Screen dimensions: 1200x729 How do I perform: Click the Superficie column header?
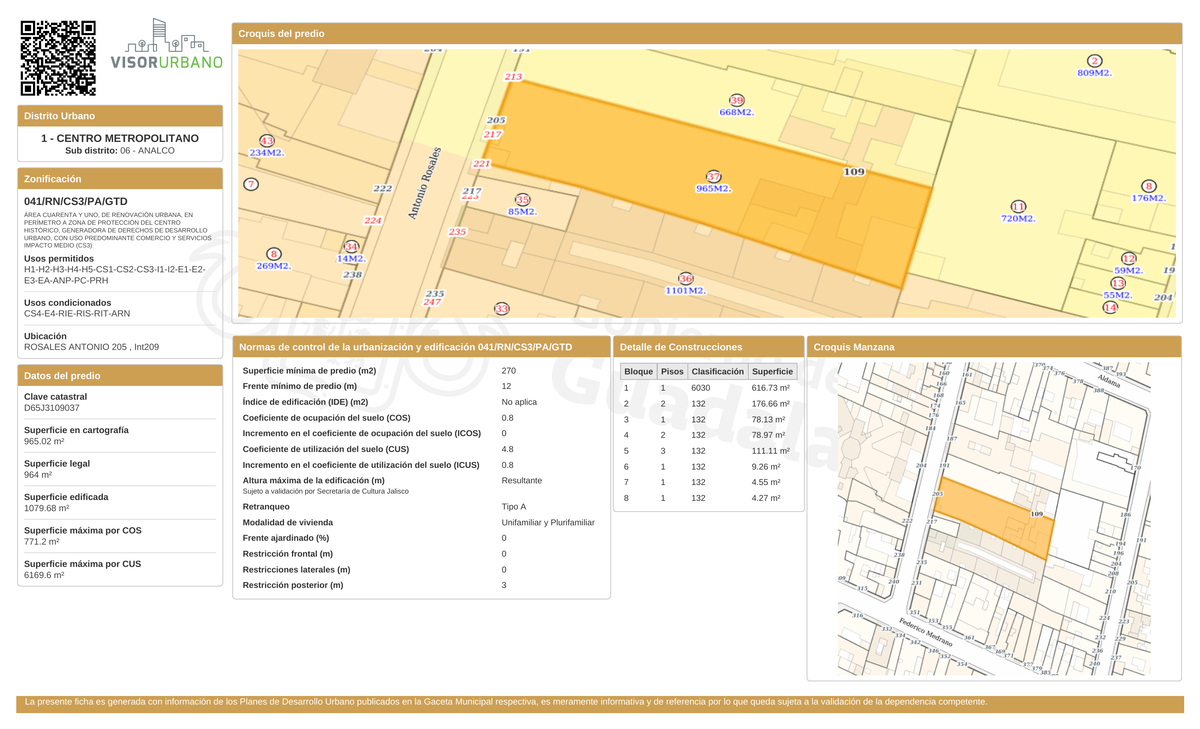point(772,371)
